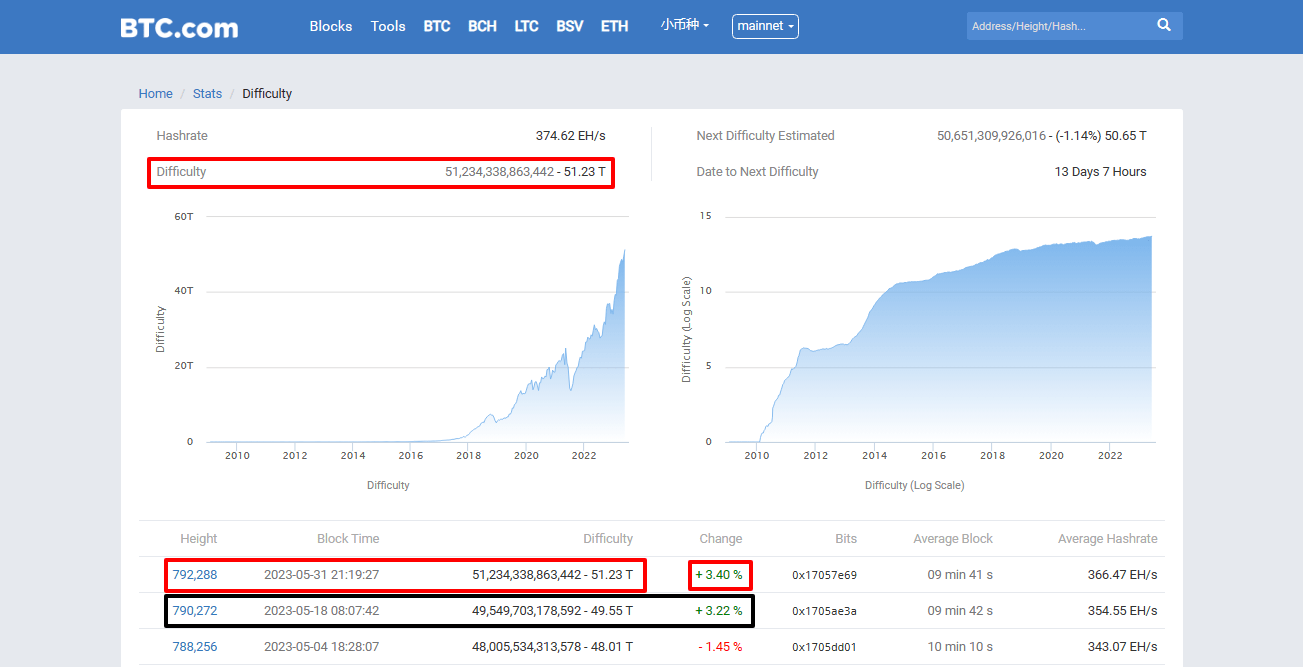Viewport: 1303px width, 667px height.
Task: Click block time 2023-05-31 21:19:27
Action: [x=321, y=575]
